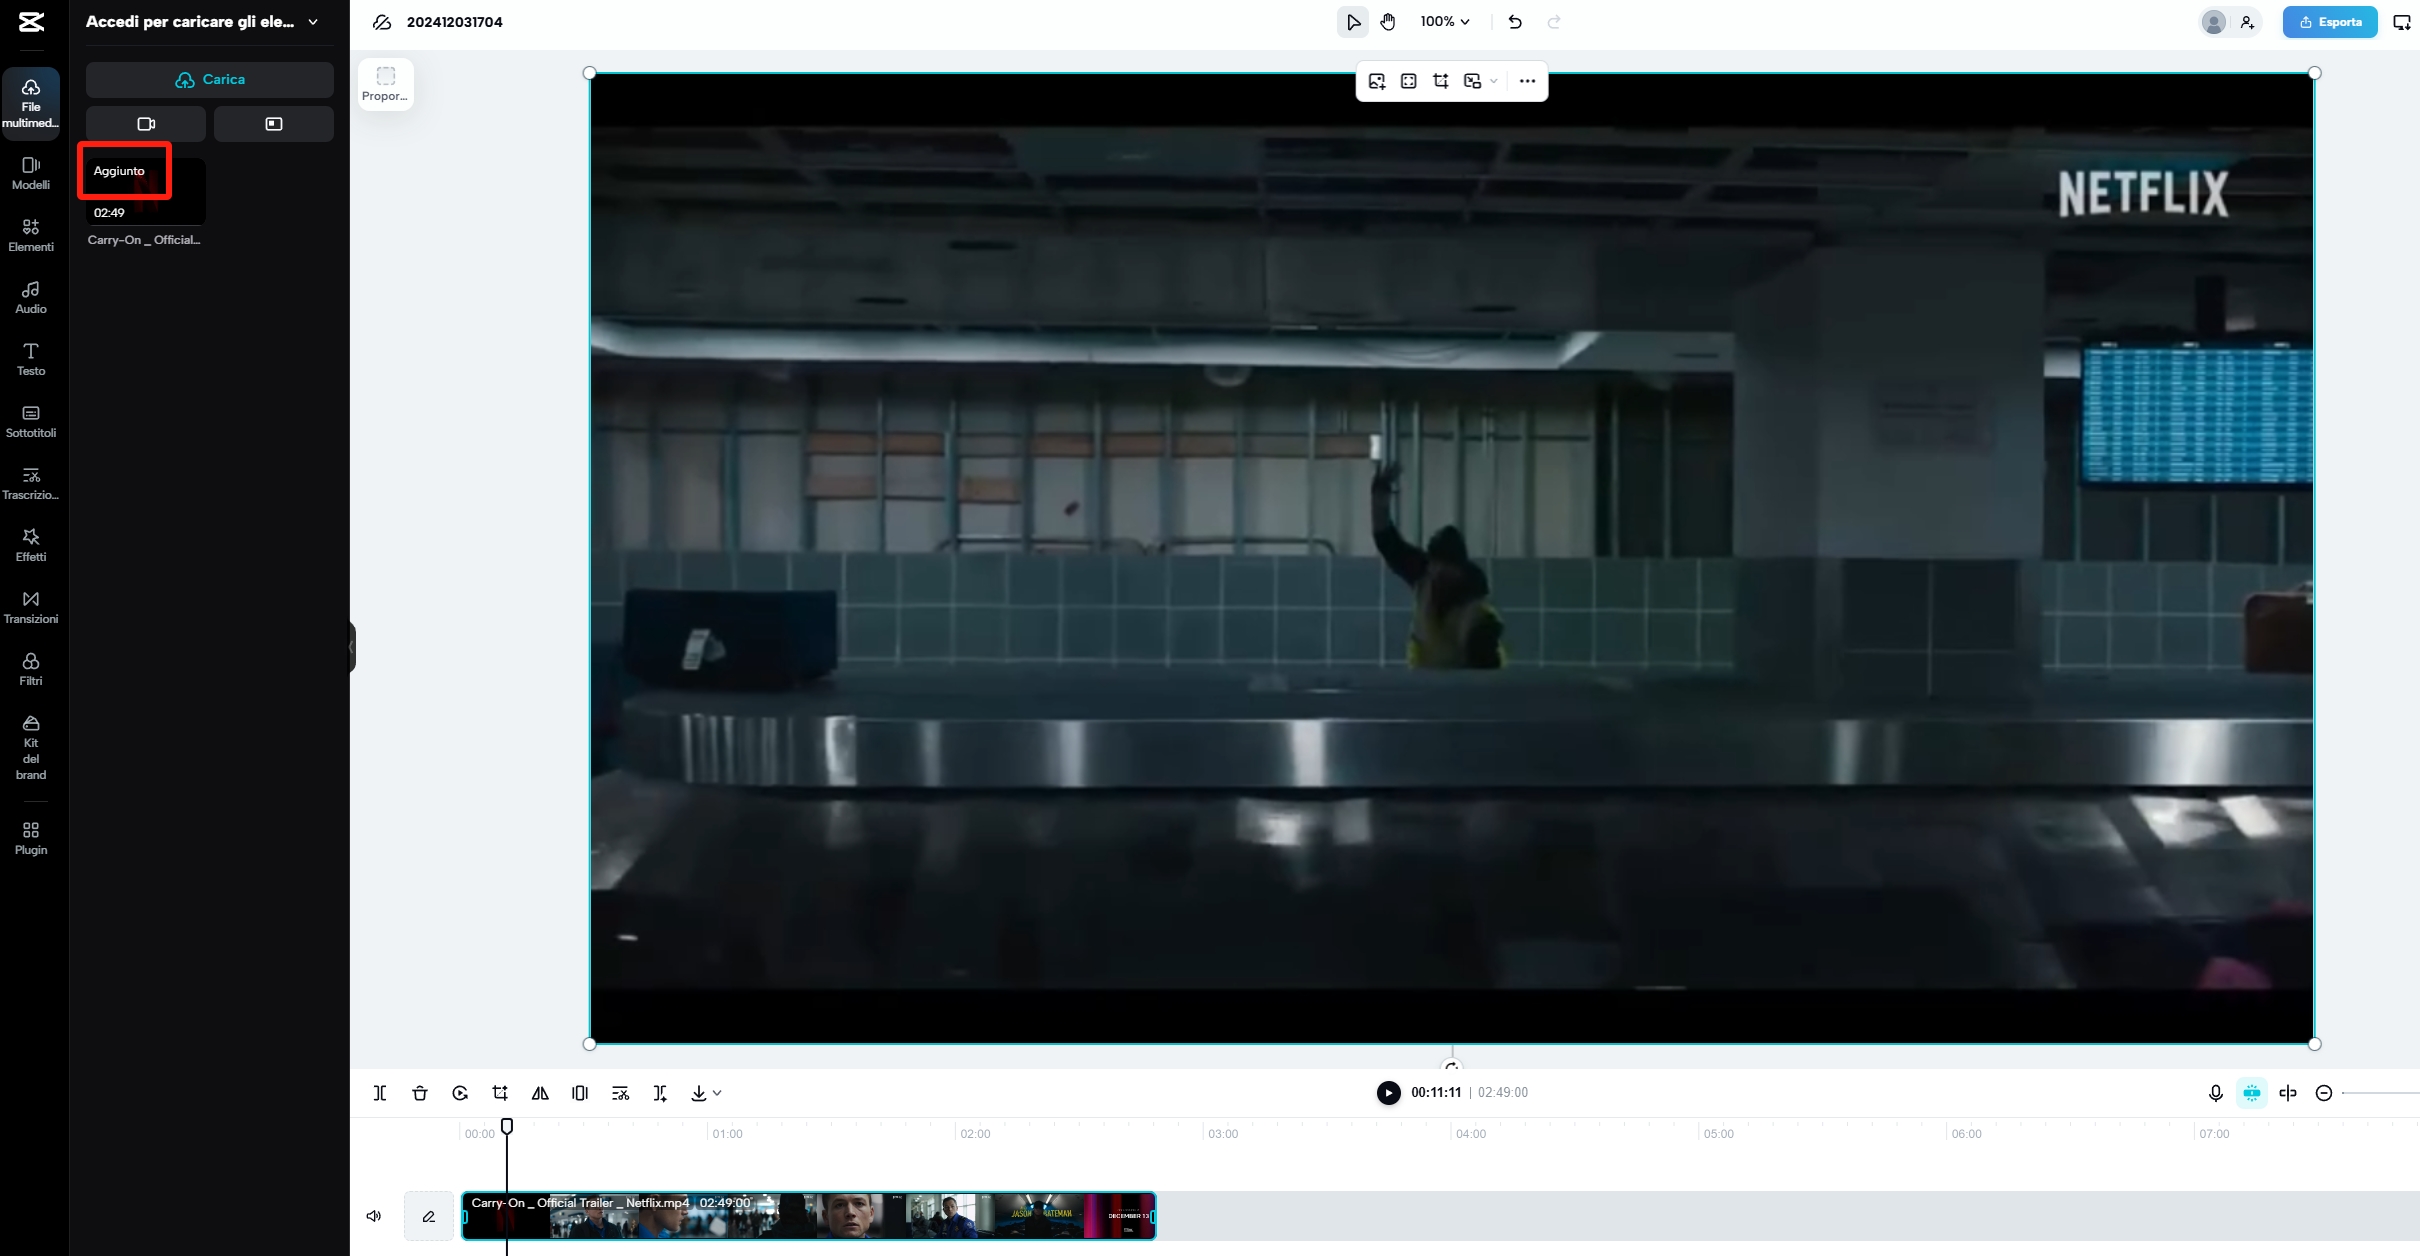This screenshot has height=1256, width=2420.
Task: Open the Elementi panel
Action: (31, 235)
